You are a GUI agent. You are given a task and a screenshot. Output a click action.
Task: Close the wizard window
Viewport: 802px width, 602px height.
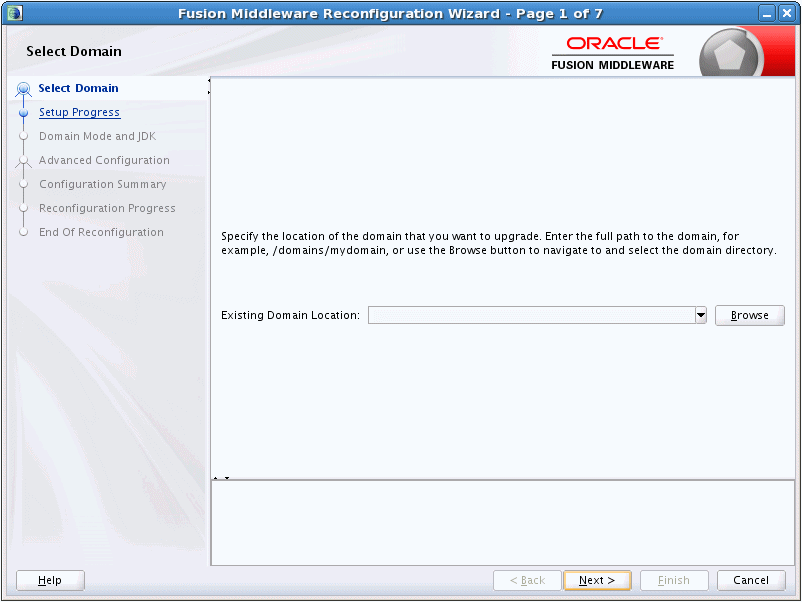(787, 13)
